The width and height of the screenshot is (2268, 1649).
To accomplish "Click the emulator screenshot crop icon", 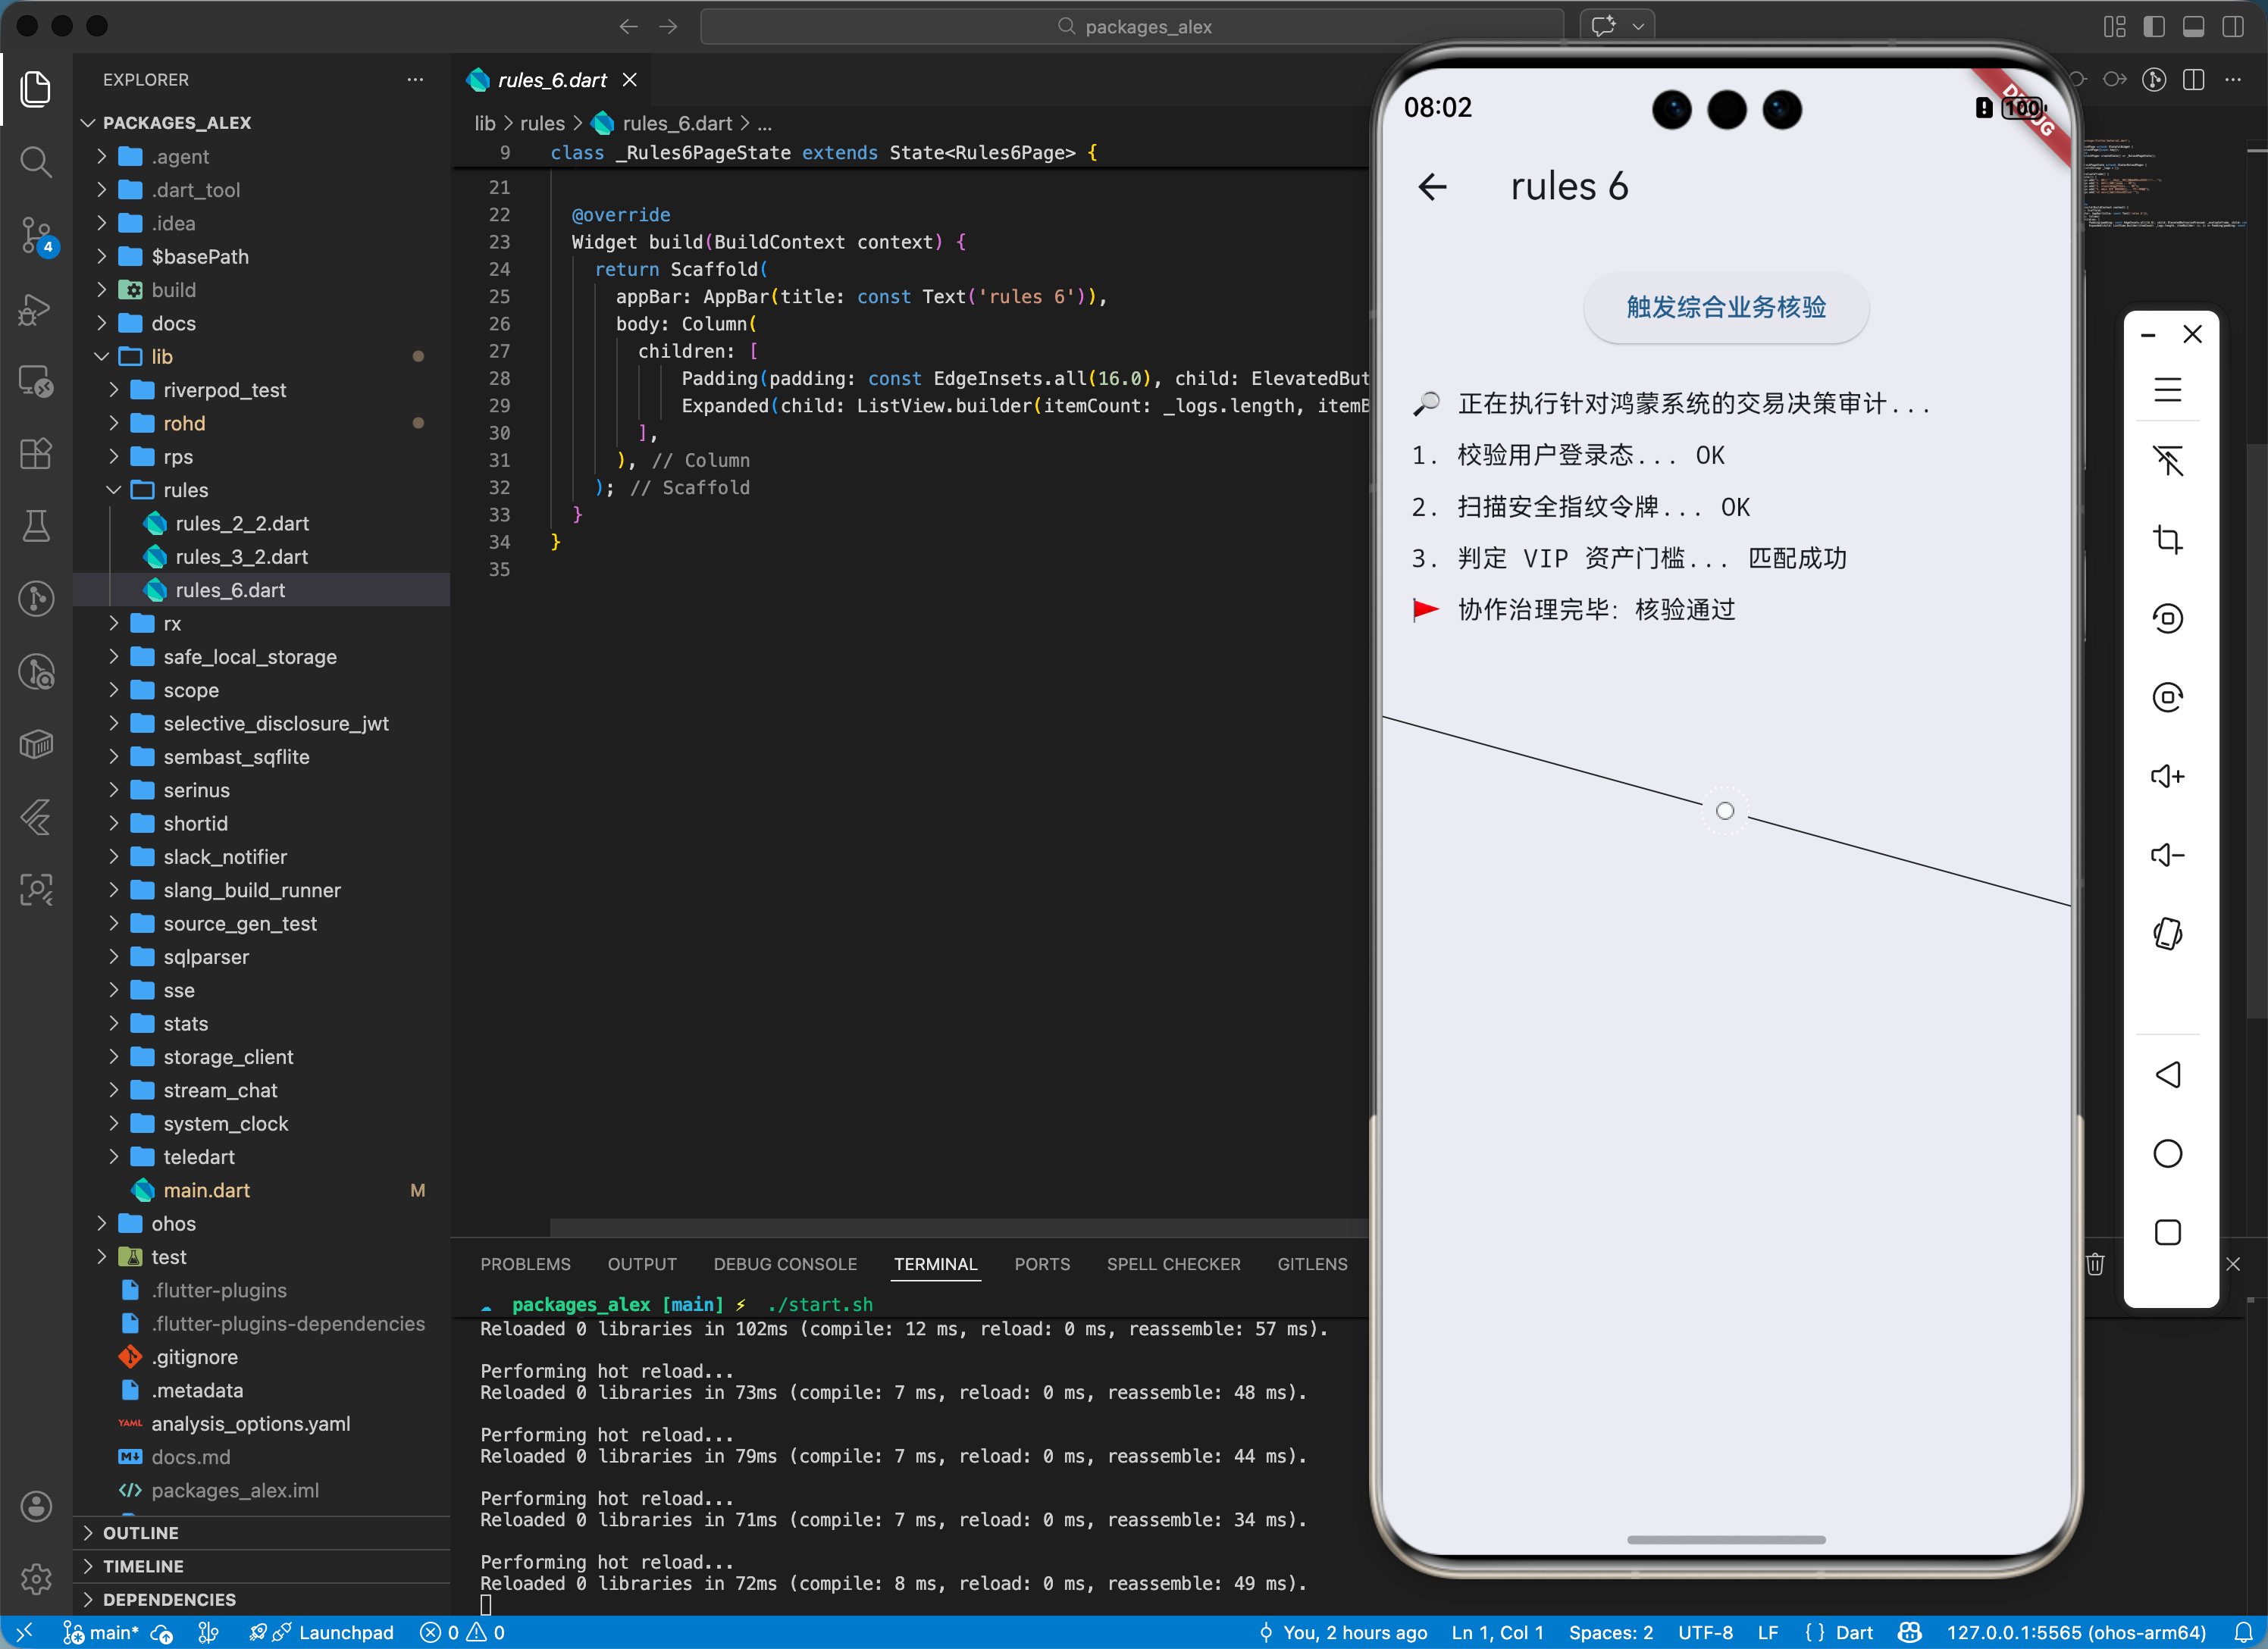I will pos(2166,539).
